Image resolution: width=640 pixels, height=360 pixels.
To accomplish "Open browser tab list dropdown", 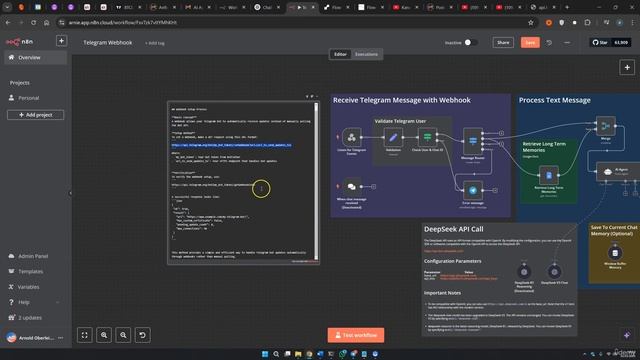I will (x=7, y=7).
